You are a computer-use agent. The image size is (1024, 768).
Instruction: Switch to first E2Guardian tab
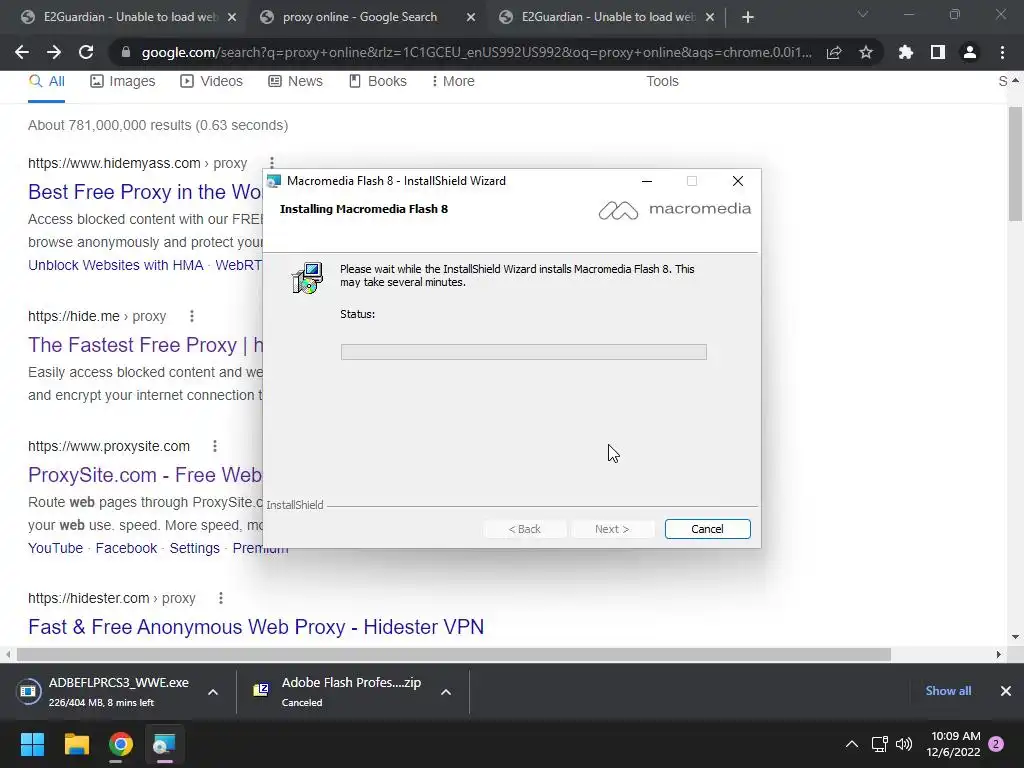(127, 17)
